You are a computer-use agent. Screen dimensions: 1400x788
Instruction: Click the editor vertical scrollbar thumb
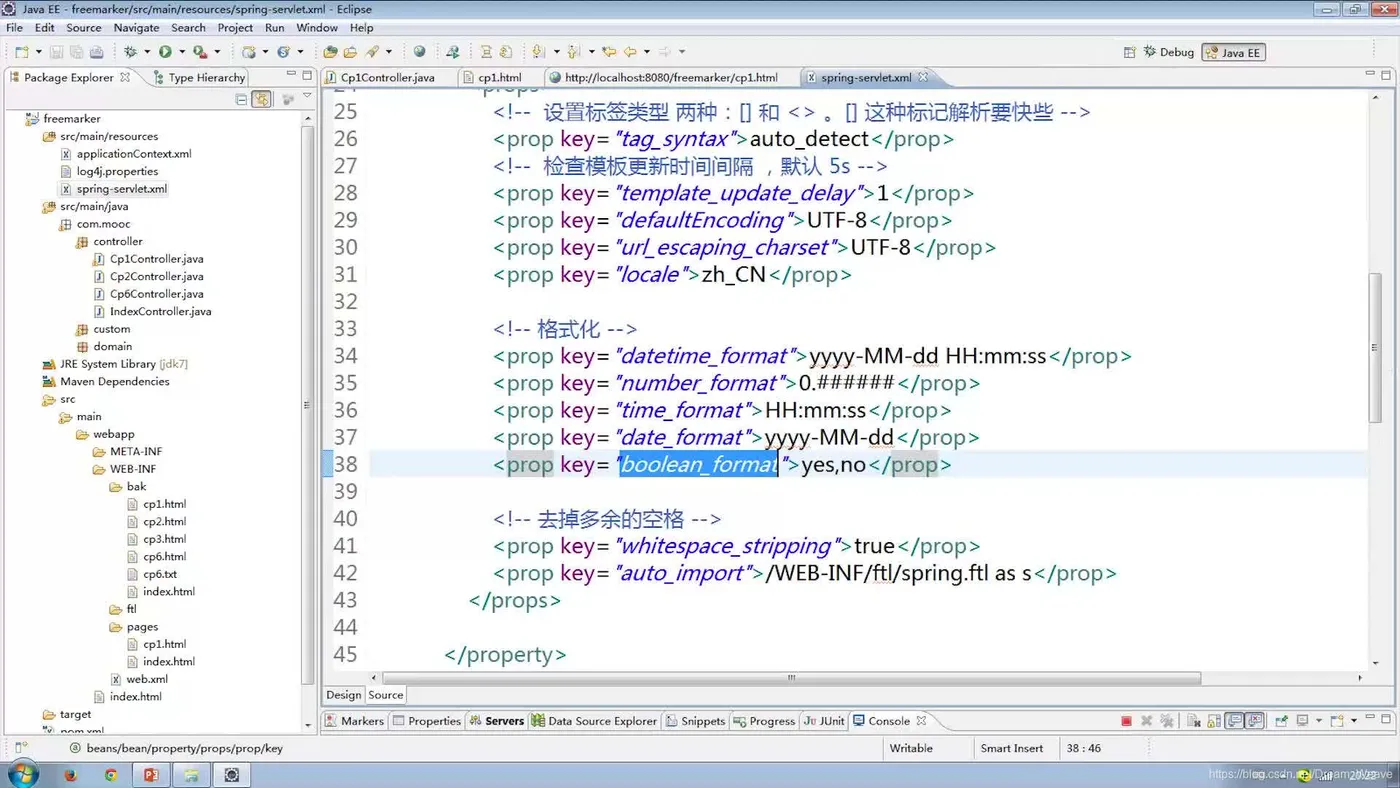click(1376, 347)
